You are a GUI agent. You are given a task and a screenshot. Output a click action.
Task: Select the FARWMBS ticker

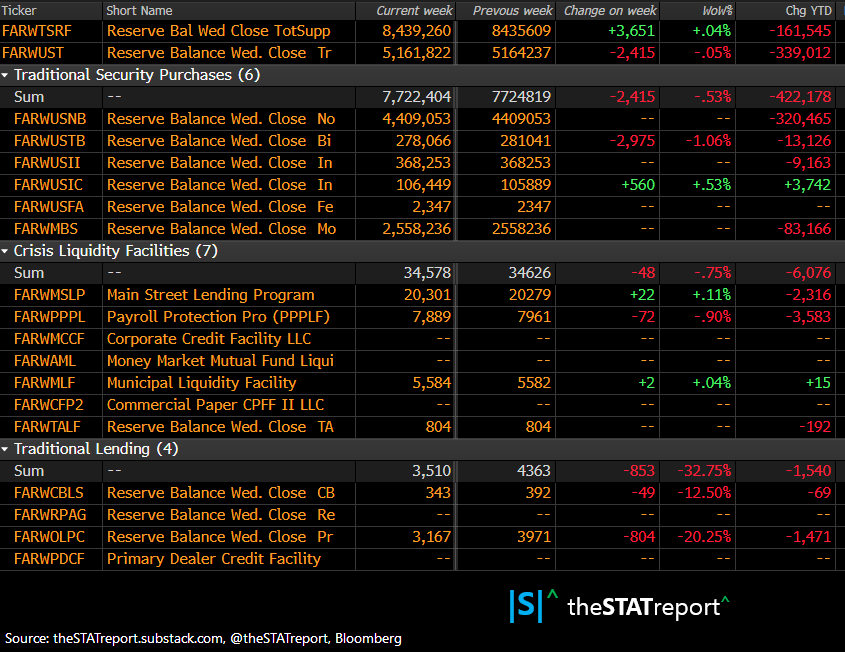(x=46, y=229)
